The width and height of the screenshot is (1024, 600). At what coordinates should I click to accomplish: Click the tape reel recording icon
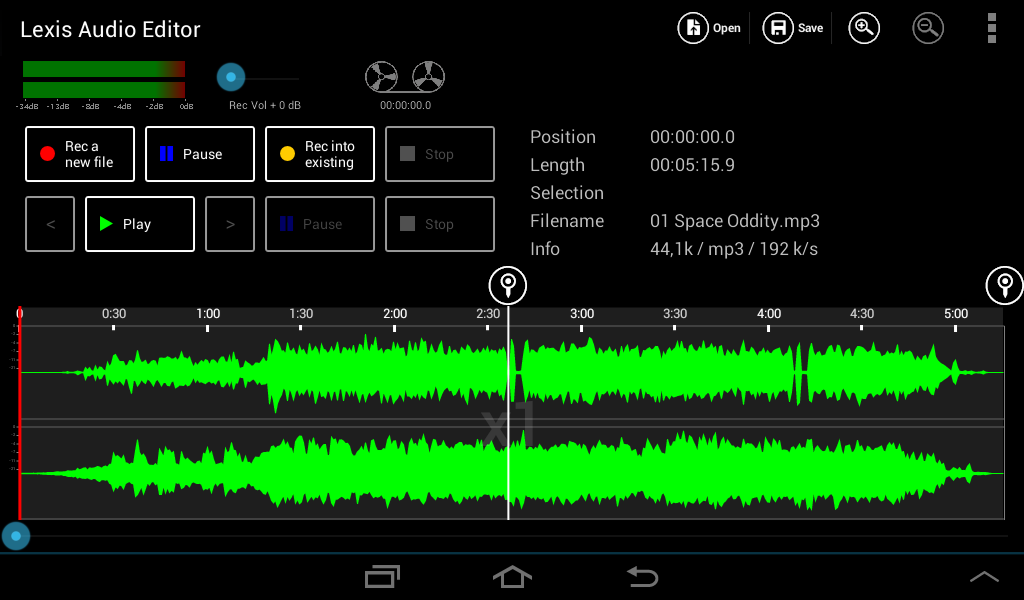pyautogui.click(x=405, y=77)
